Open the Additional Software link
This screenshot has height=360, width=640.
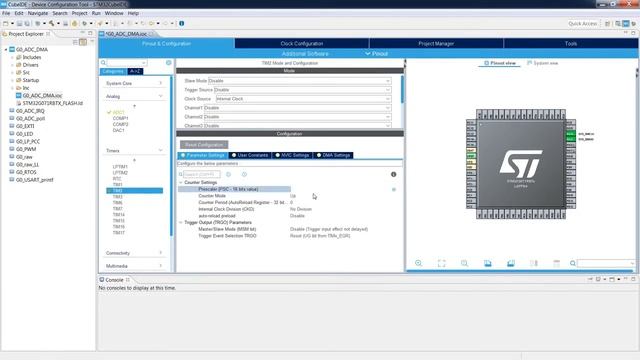click(304, 54)
